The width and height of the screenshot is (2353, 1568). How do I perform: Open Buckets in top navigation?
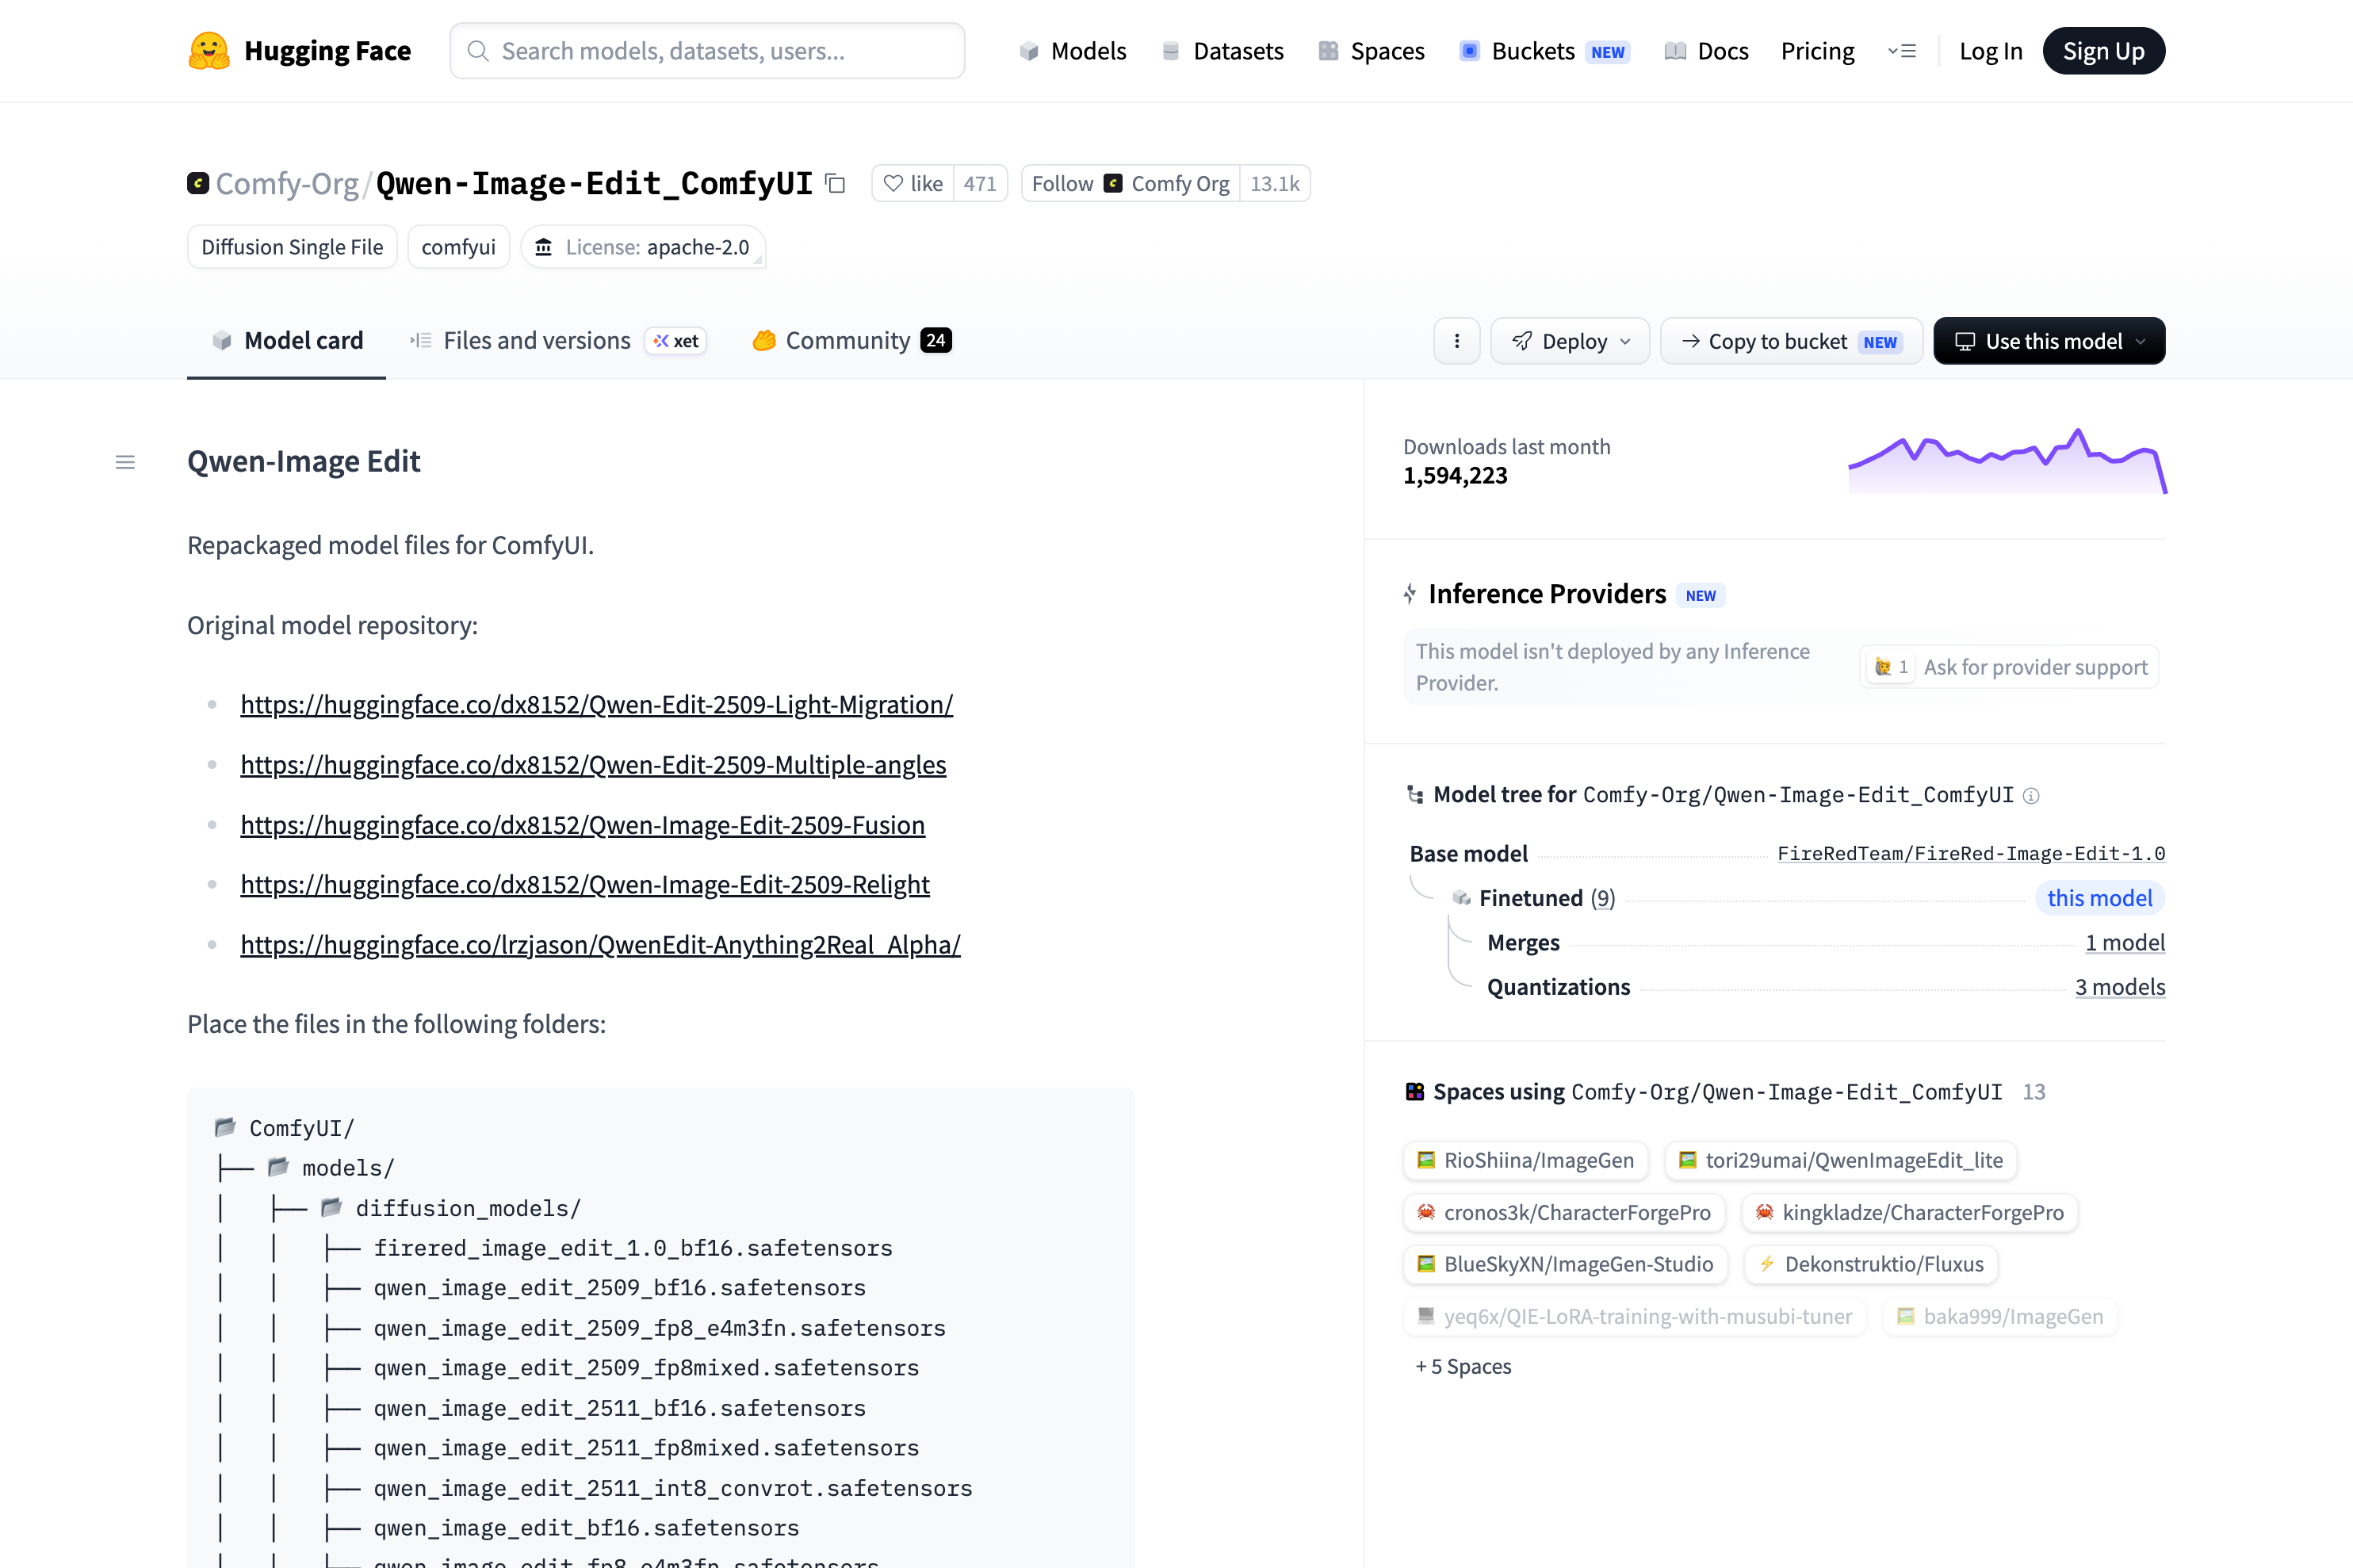pyautogui.click(x=1544, y=51)
